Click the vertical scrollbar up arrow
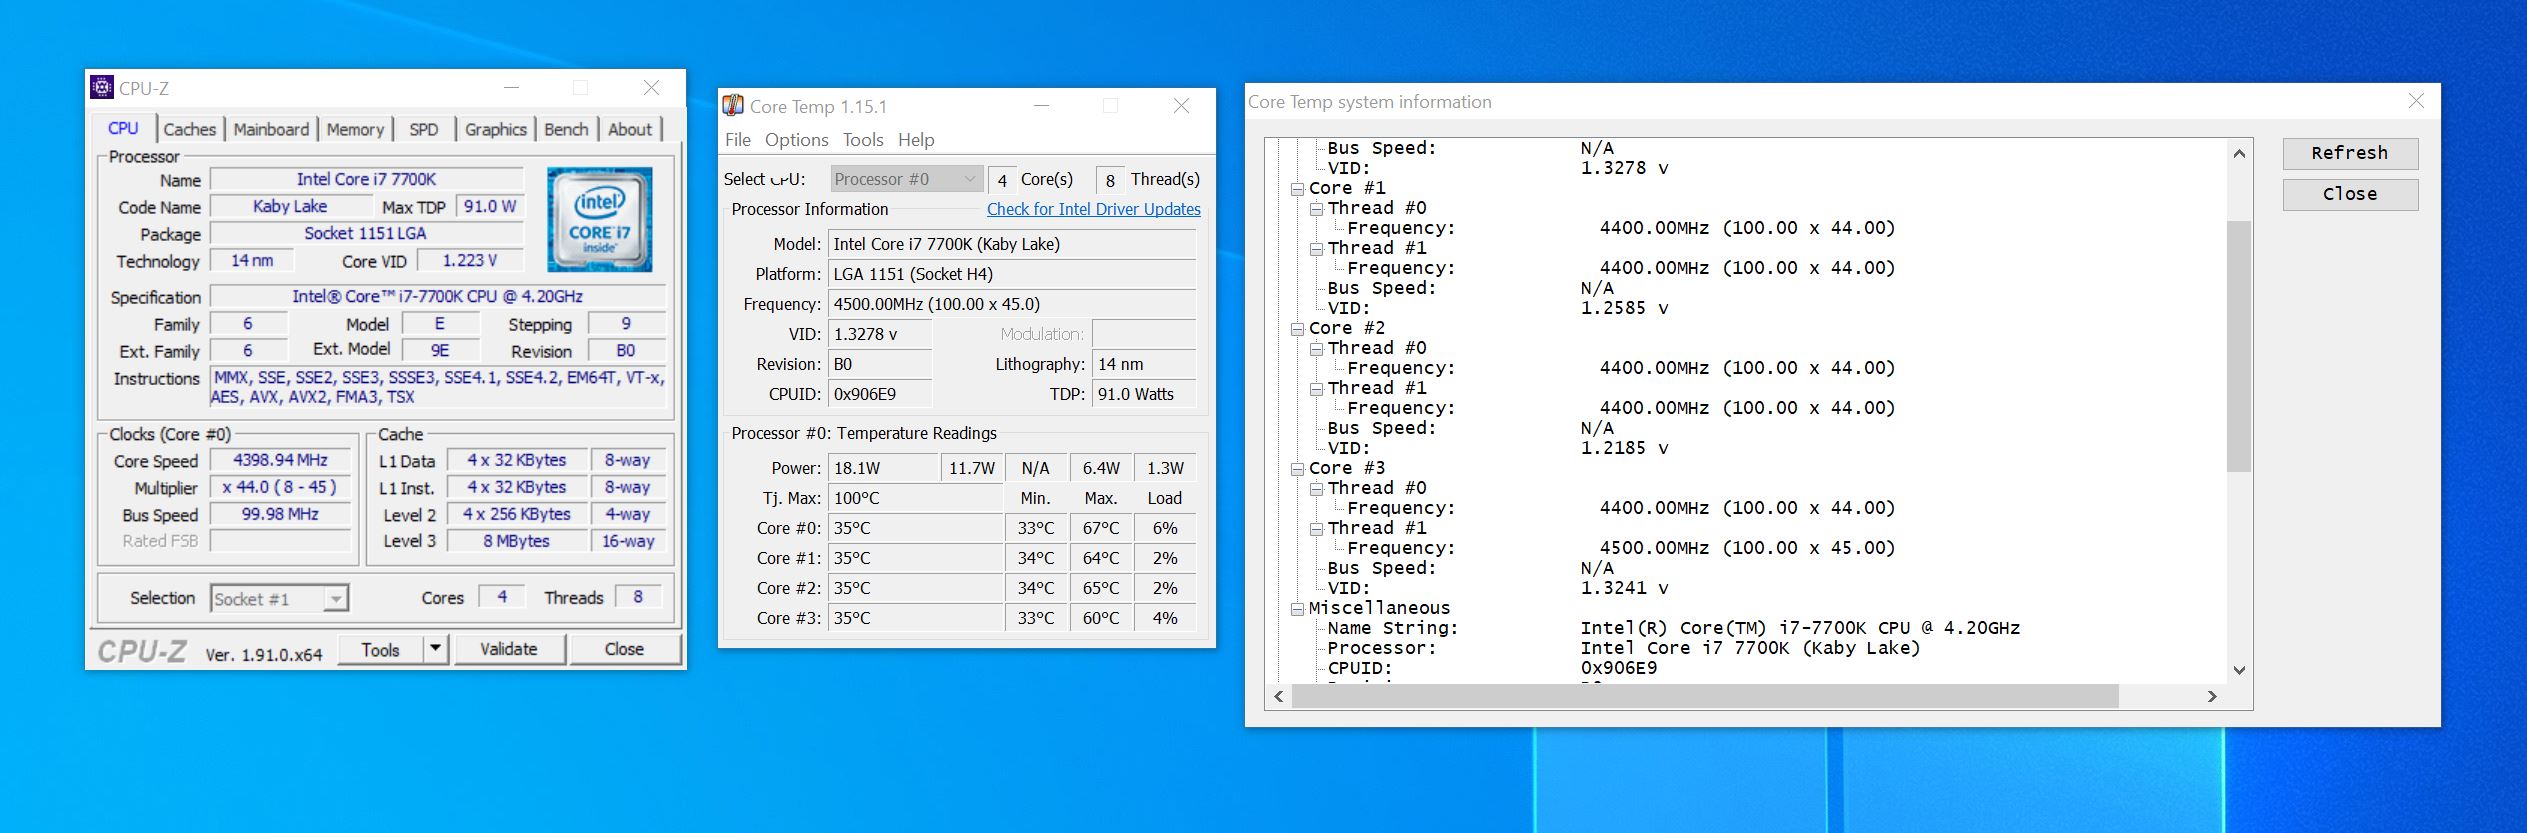Viewport: 2527px width, 833px height. click(2239, 153)
